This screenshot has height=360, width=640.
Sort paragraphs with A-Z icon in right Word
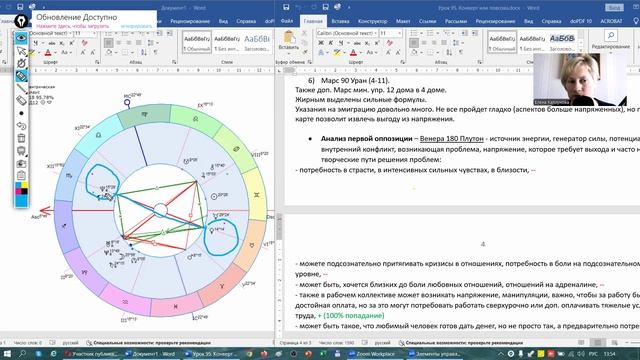click(449, 53)
